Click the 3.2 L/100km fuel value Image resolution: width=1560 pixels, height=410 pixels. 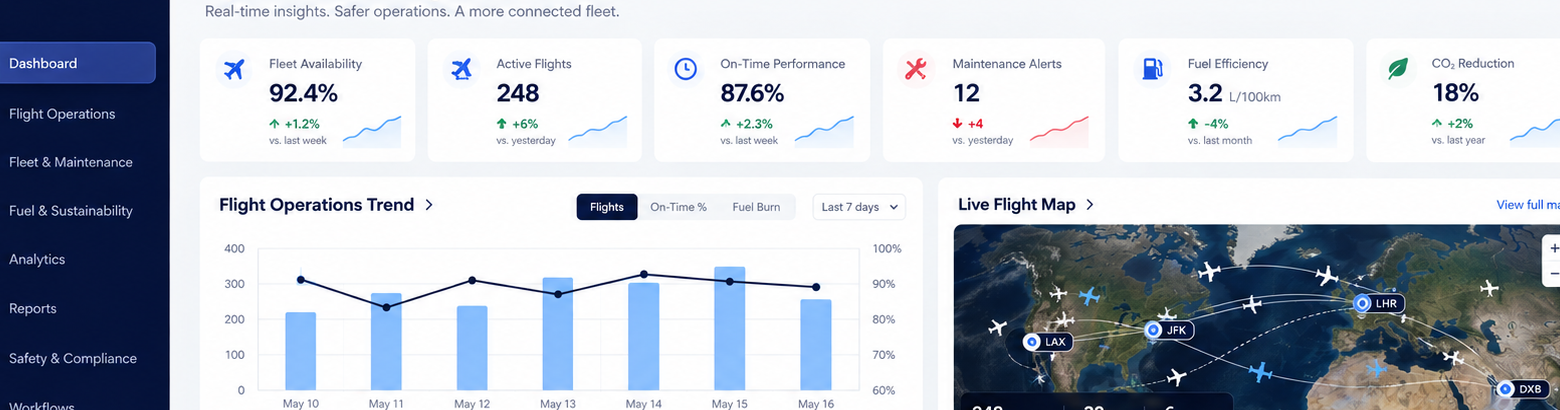click(x=1234, y=95)
